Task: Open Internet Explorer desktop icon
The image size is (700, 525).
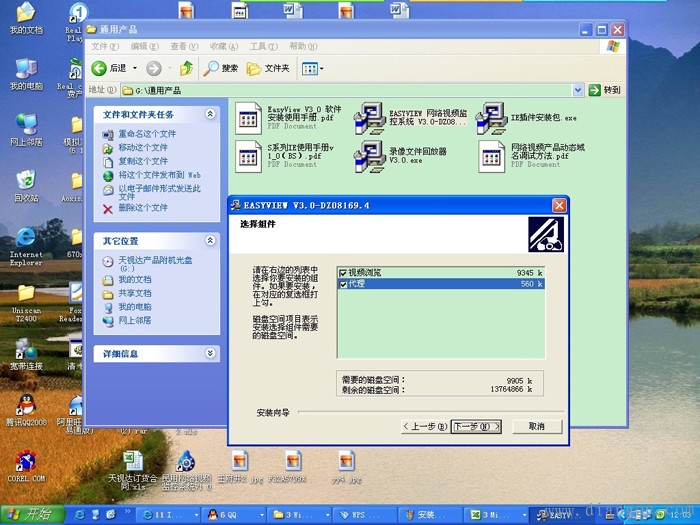Action: tap(25, 238)
